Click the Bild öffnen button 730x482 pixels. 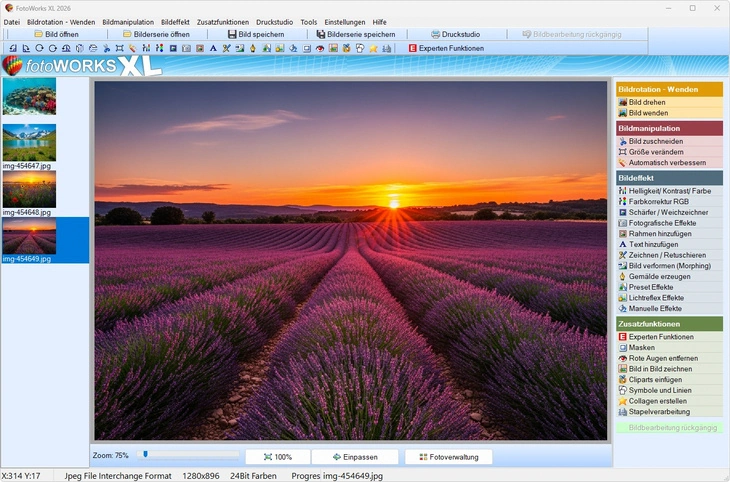tap(56, 34)
